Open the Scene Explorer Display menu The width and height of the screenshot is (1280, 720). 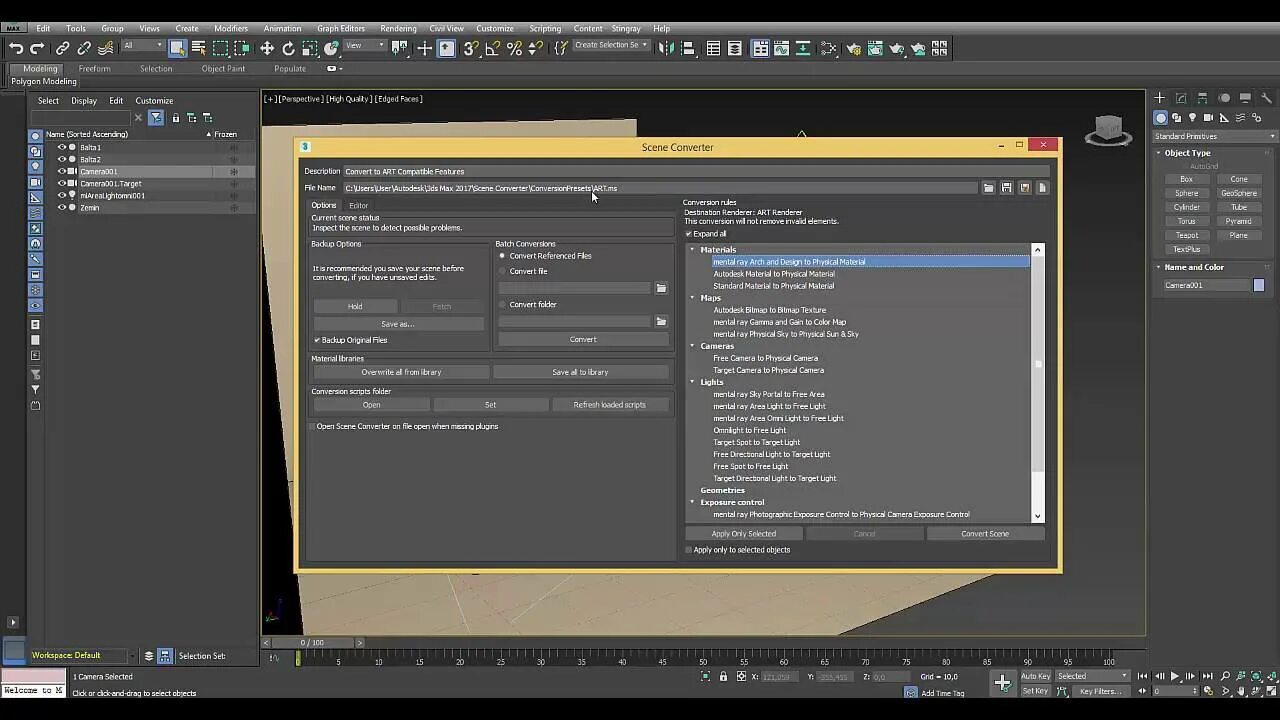(x=84, y=100)
